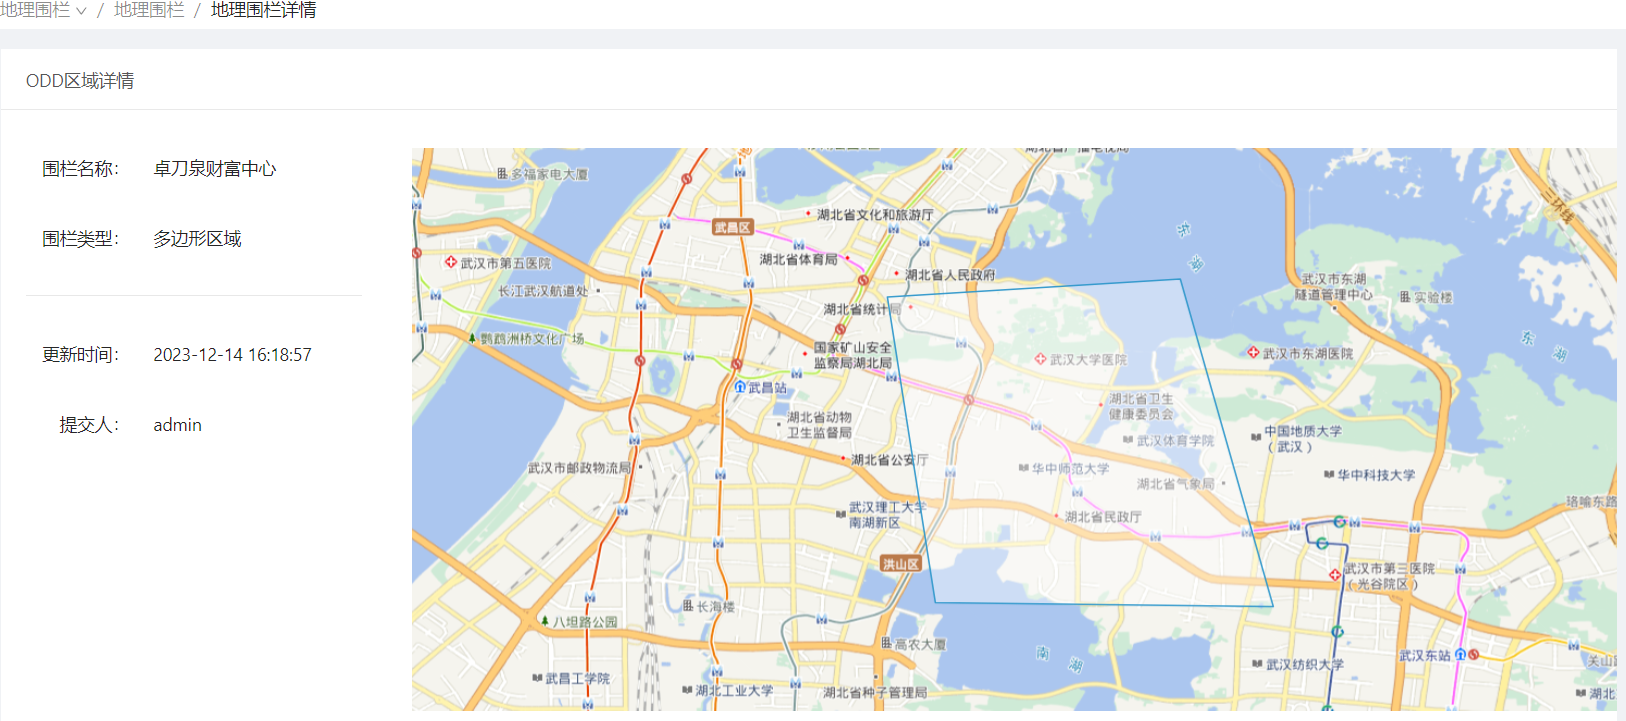Image resolution: width=1626 pixels, height=721 pixels.
Task: Click the ODD区域详情 panel title
Action: [x=80, y=81]
